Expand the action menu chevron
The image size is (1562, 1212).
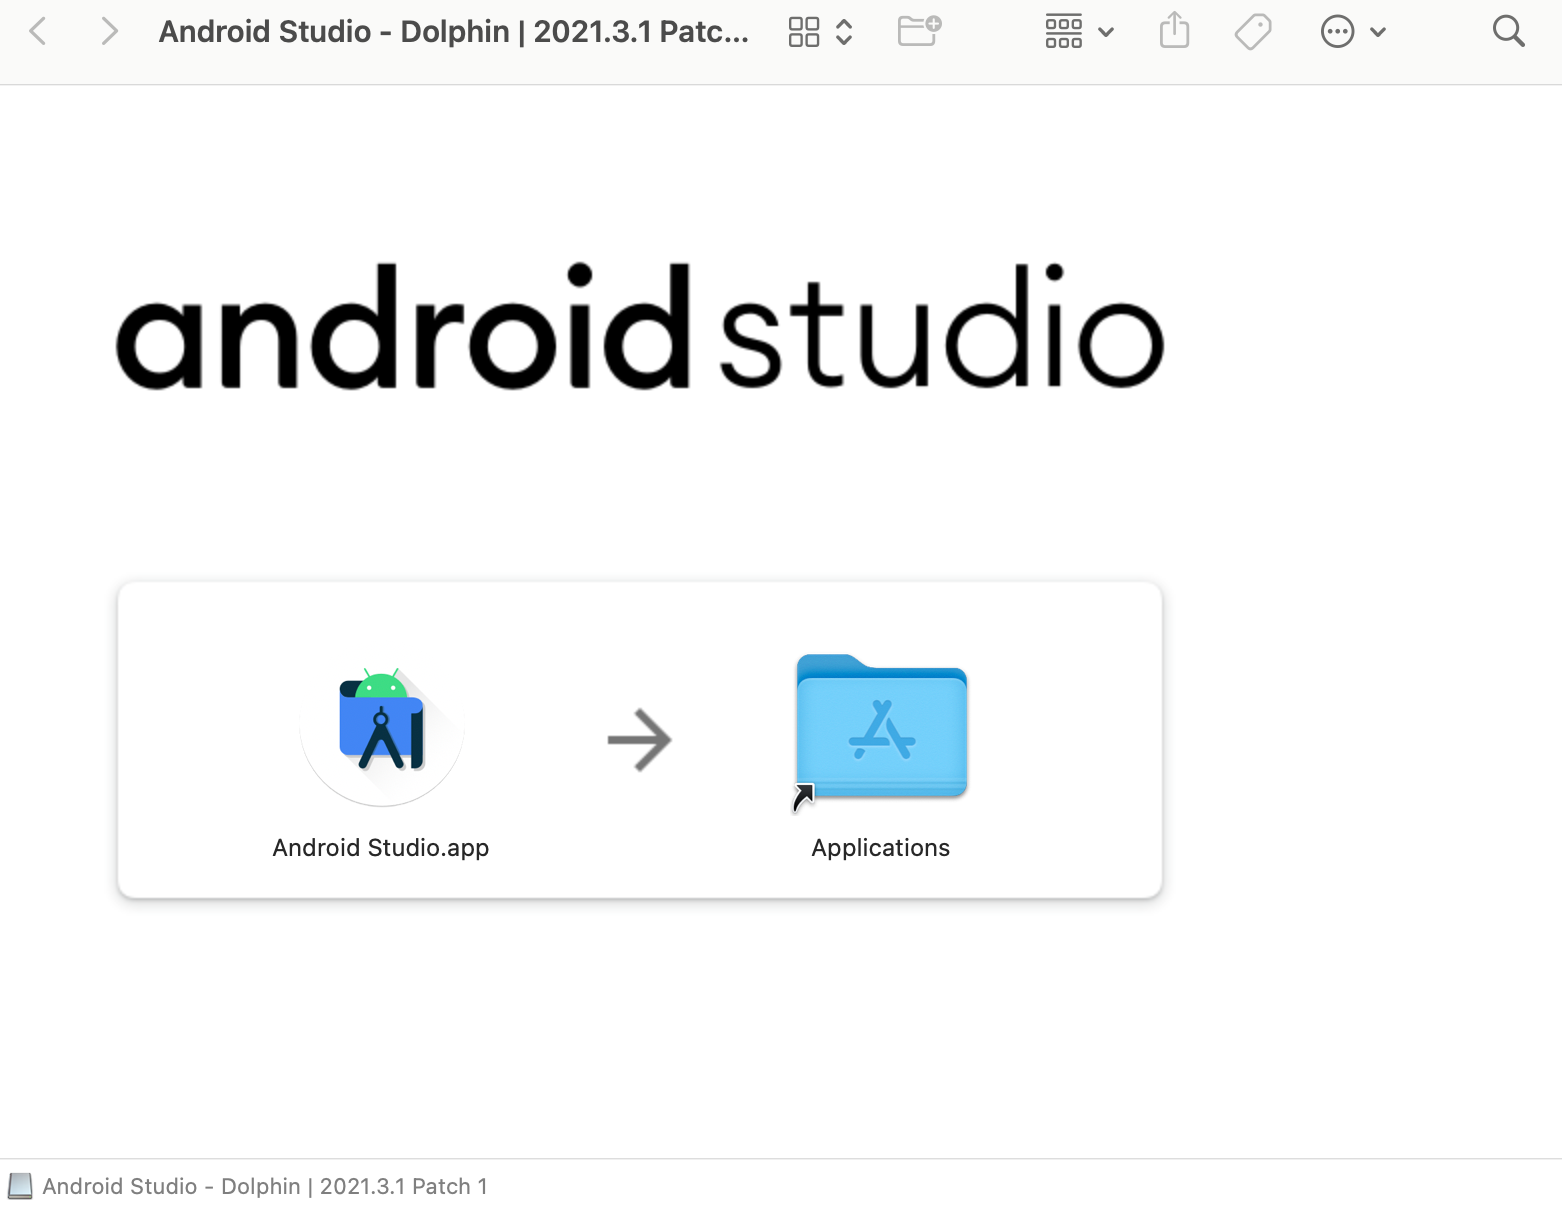(x=1378, y=32)
